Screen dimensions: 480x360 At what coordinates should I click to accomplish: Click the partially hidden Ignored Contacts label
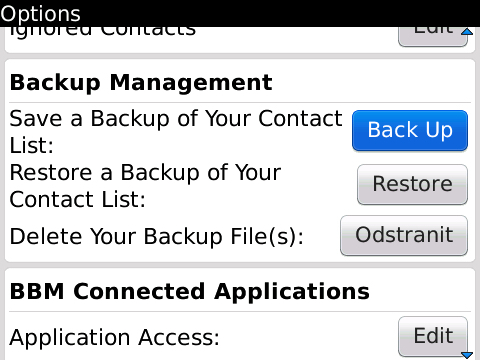(102, 31)
